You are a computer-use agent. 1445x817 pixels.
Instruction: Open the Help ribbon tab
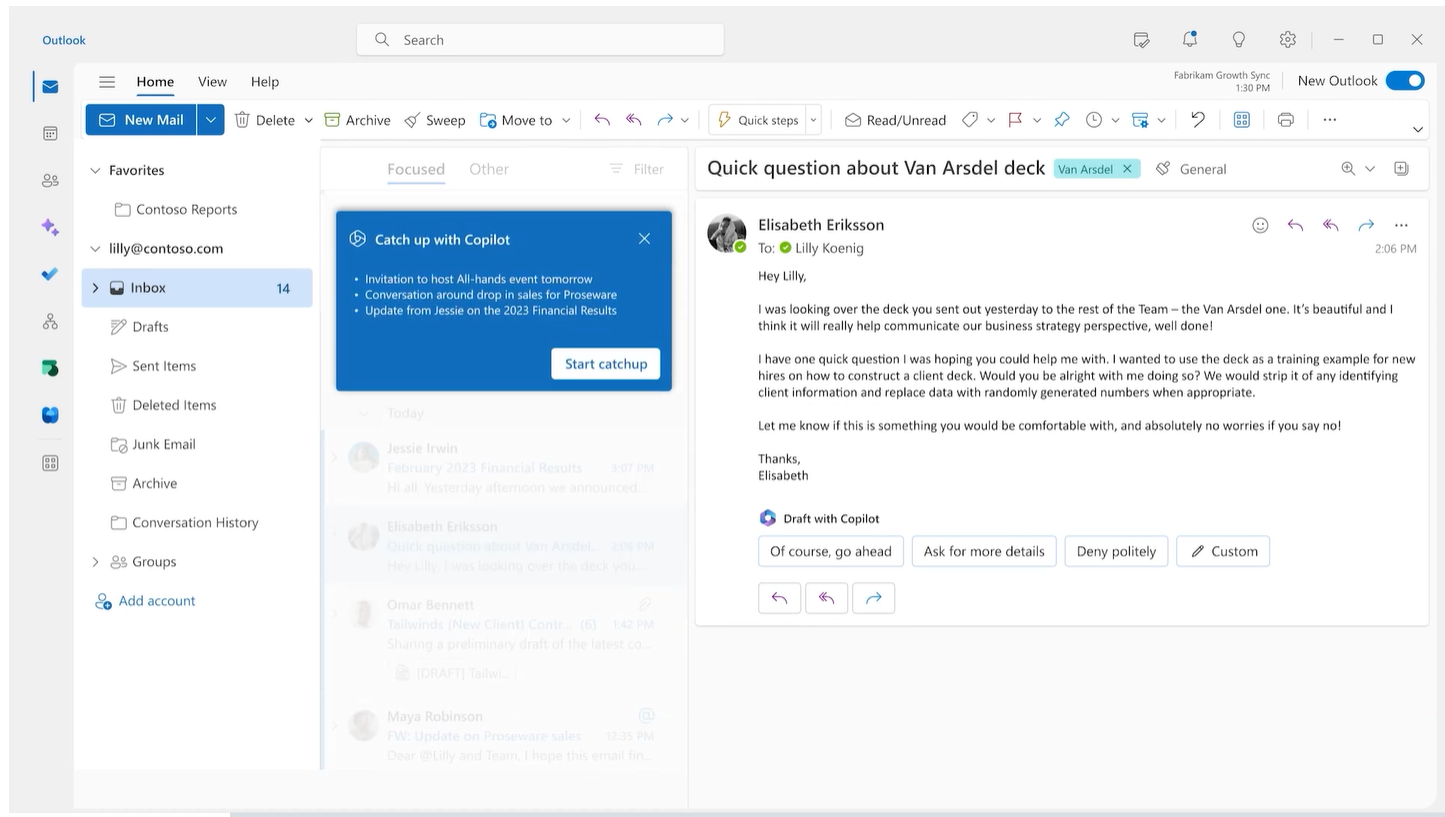[x=265, y=82]
